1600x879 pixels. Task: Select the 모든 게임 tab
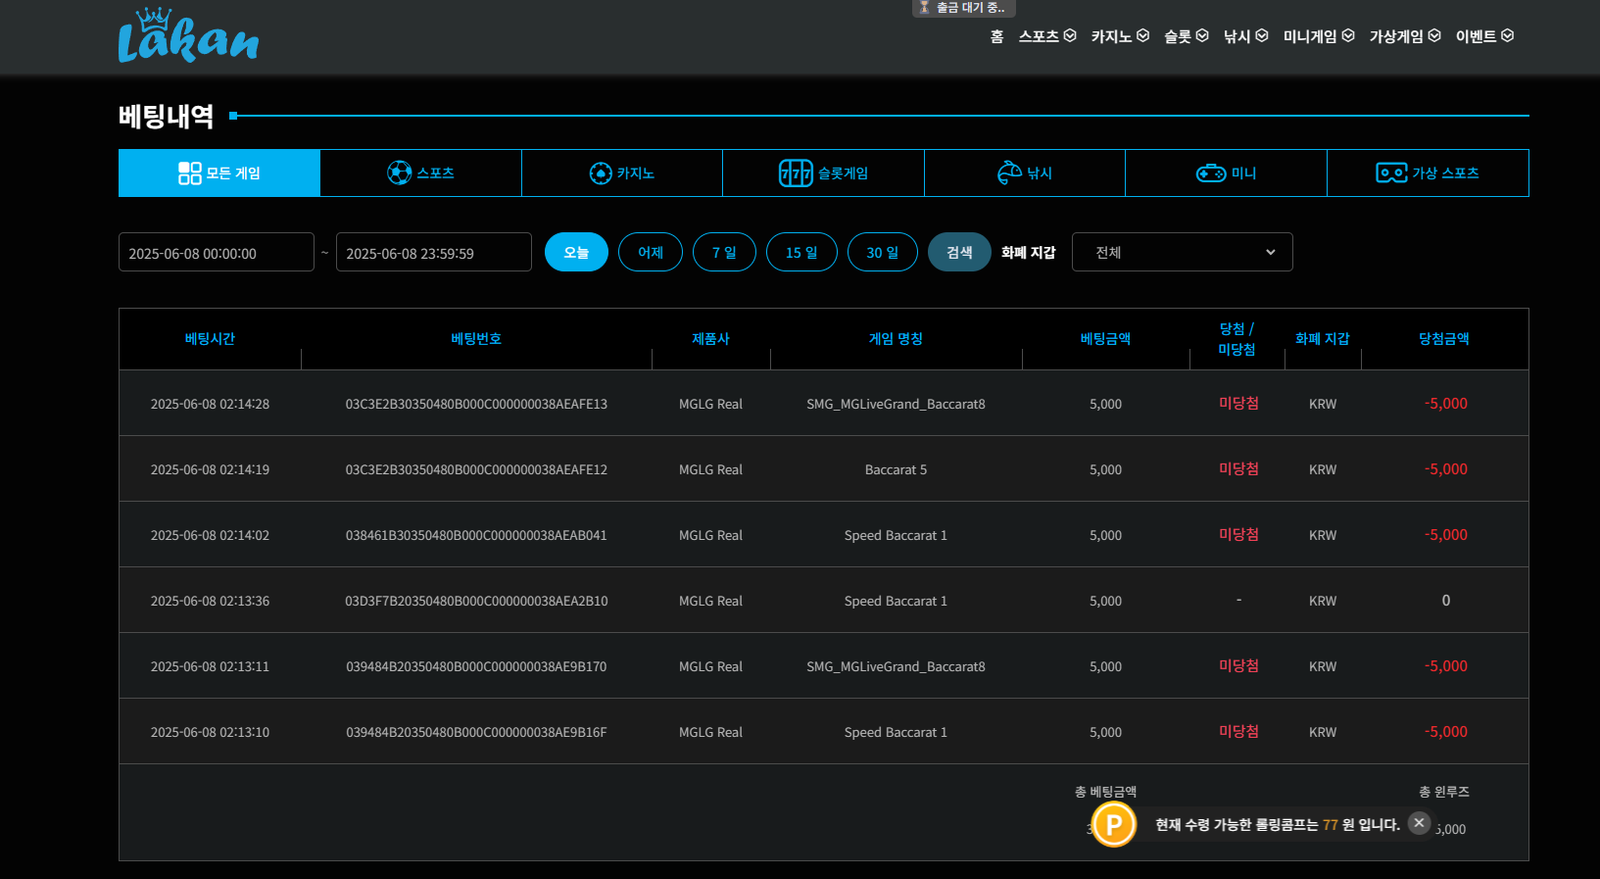[x=219, y=173]
